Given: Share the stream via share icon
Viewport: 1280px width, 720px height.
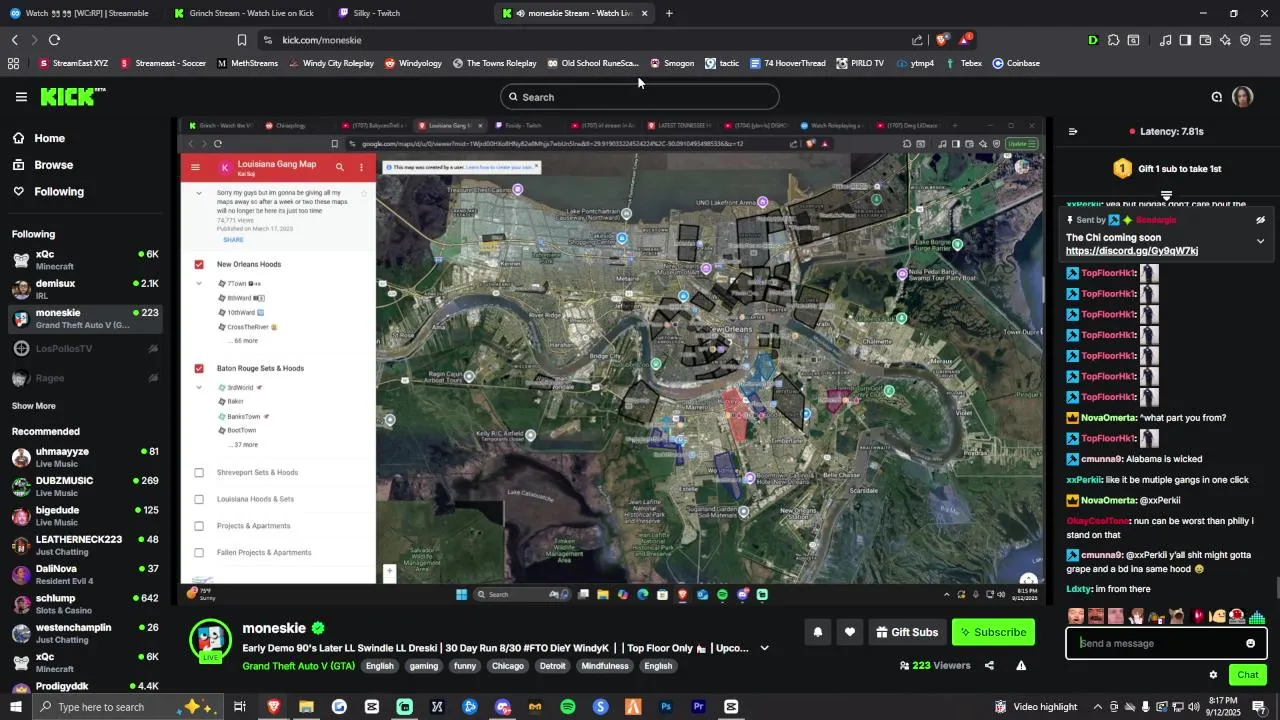Looking at the screenshot, I should [x=989, y=666].
